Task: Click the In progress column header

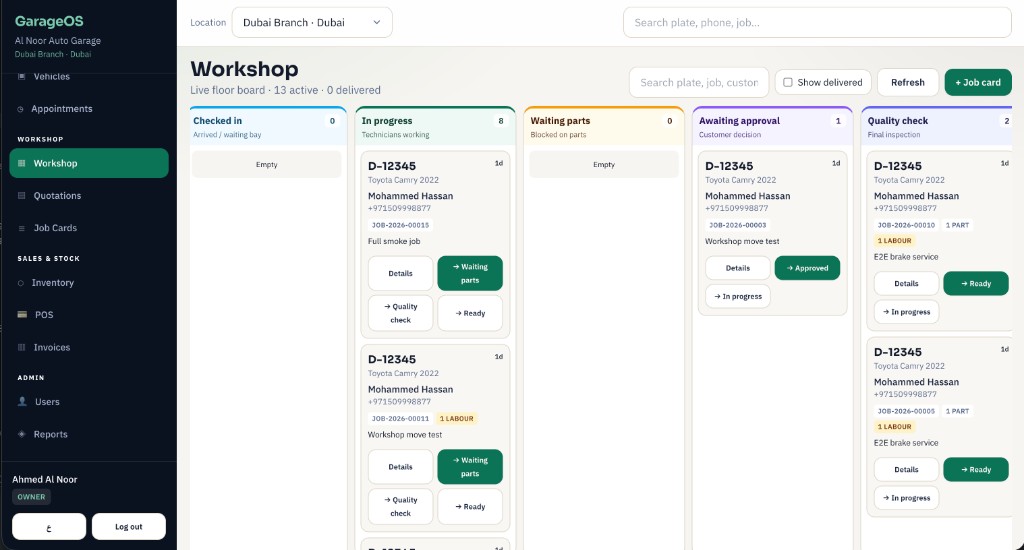Action: 436,127
